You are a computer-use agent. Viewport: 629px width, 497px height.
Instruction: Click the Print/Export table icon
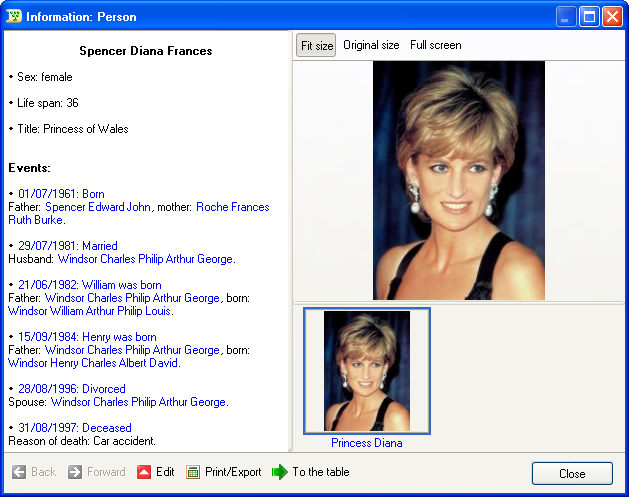[193, 472]
